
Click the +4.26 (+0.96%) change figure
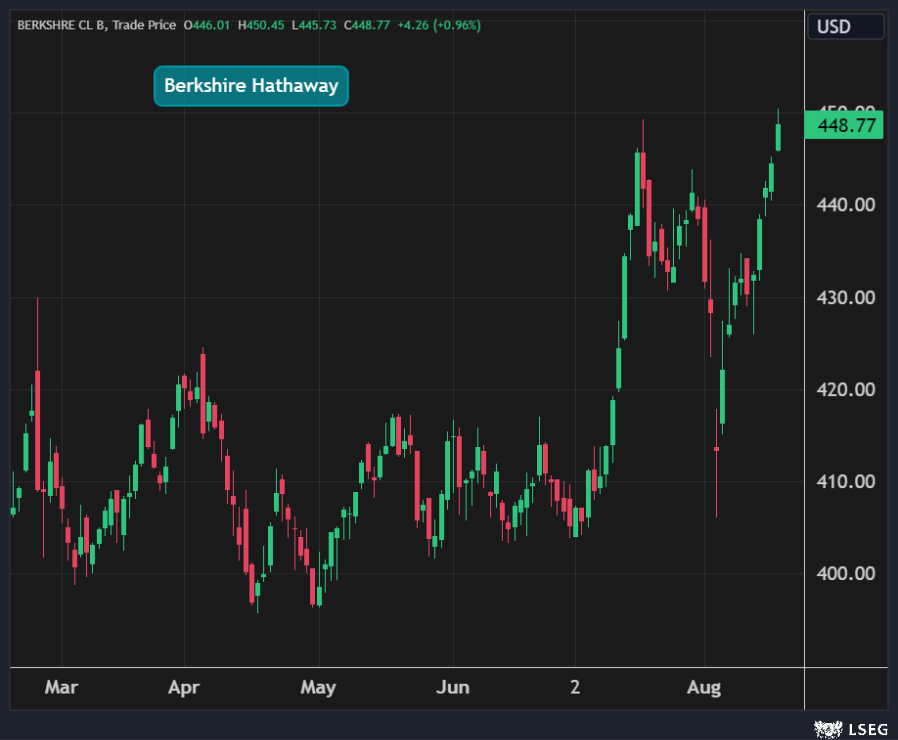pos(437,25)
